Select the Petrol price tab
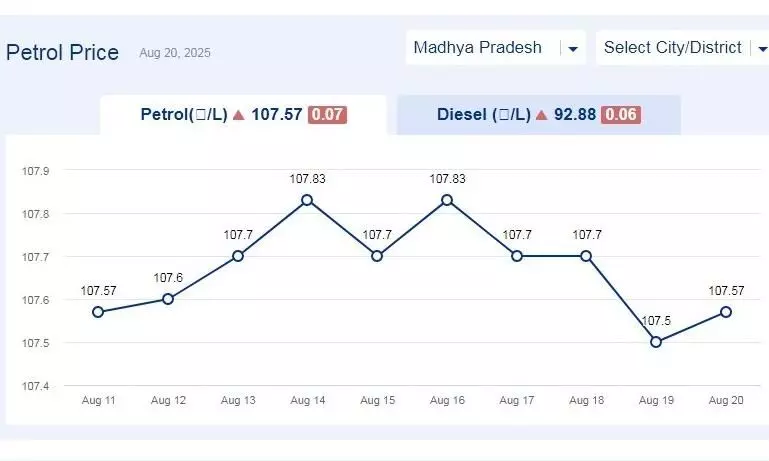 pyautogui.click(x=243, y=115)
